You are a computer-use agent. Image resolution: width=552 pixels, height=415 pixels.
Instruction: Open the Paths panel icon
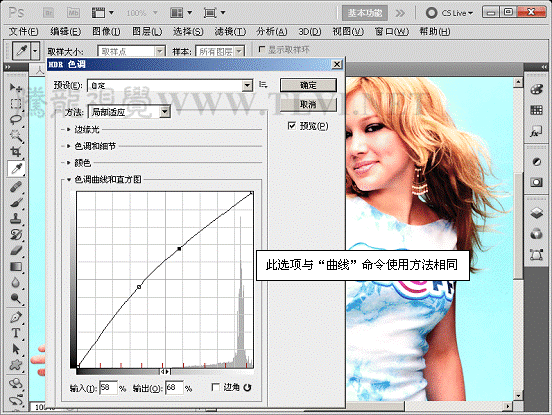537,254
